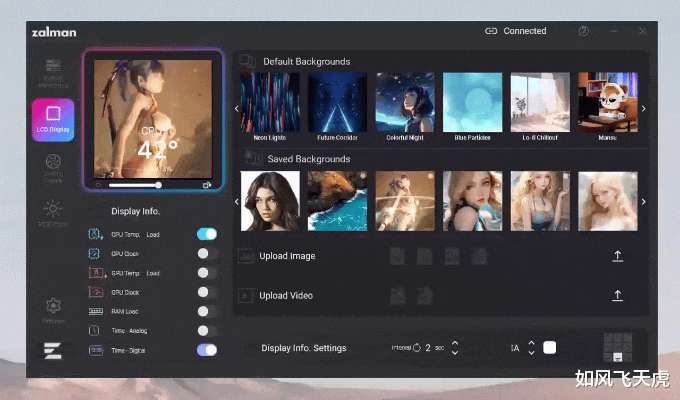680x400 pixels.
Task: Open the RGB lighting sidebar section
Action: (x=53, y=211)
